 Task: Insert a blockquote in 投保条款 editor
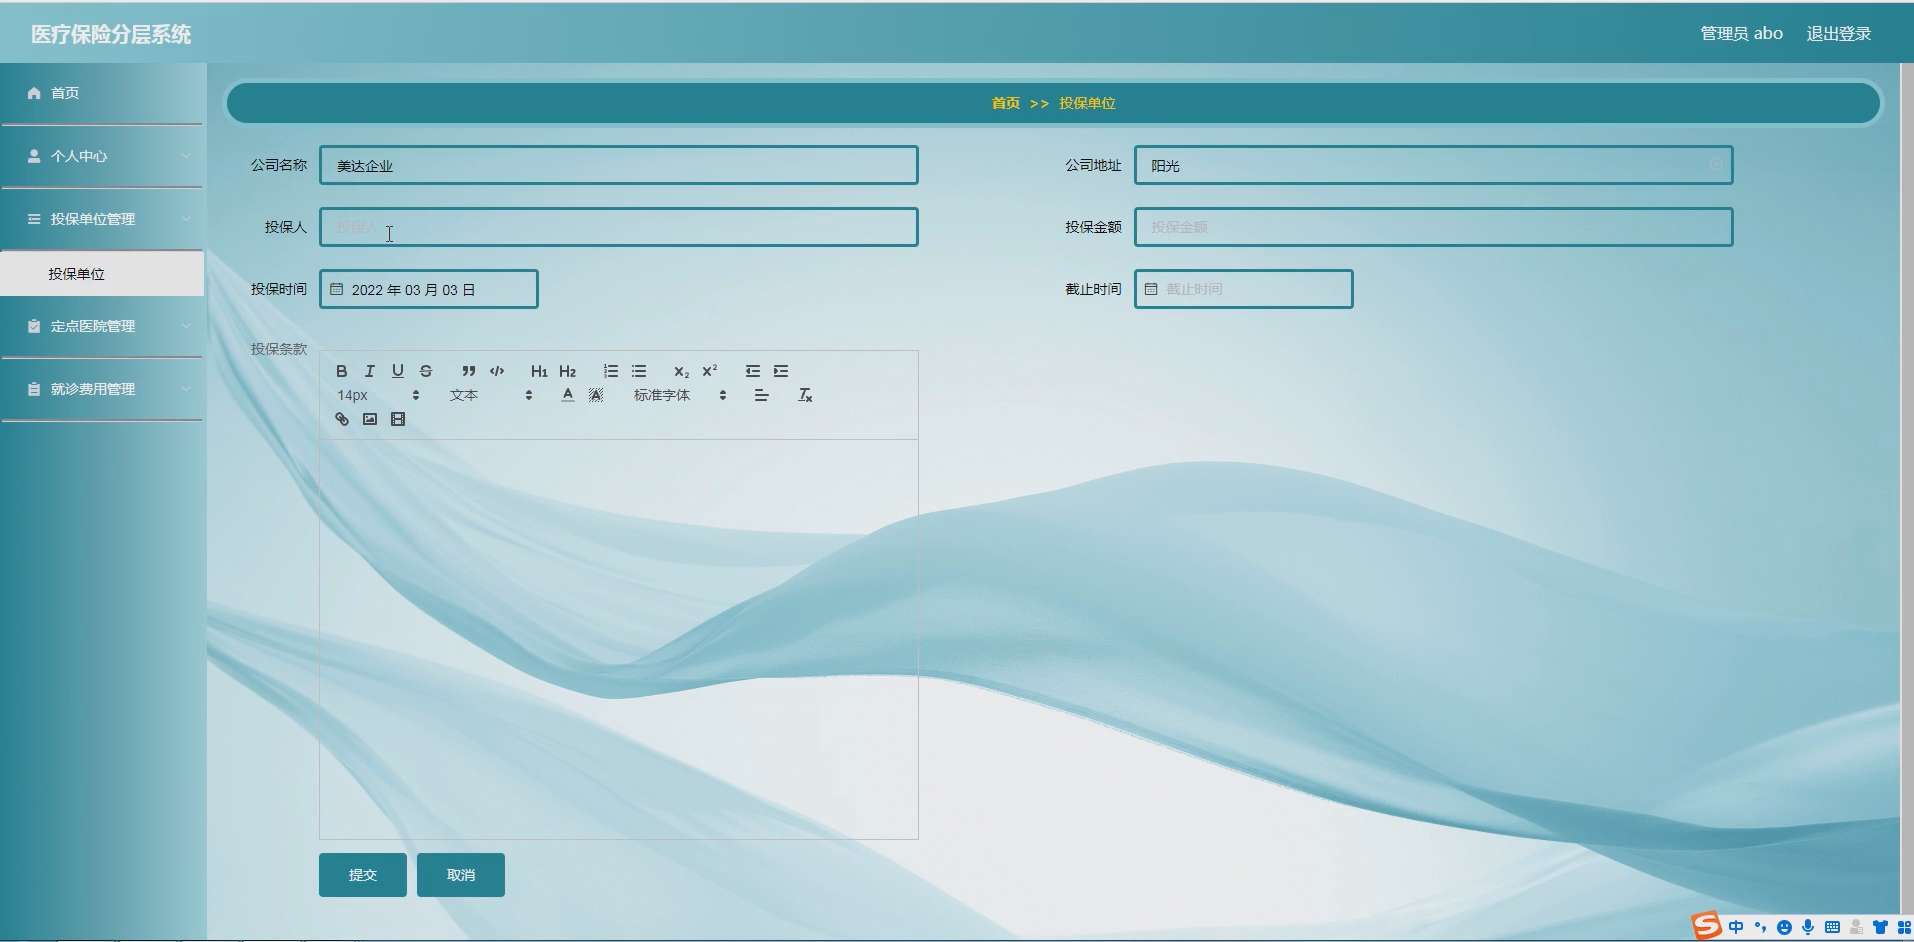pos(470,371)
